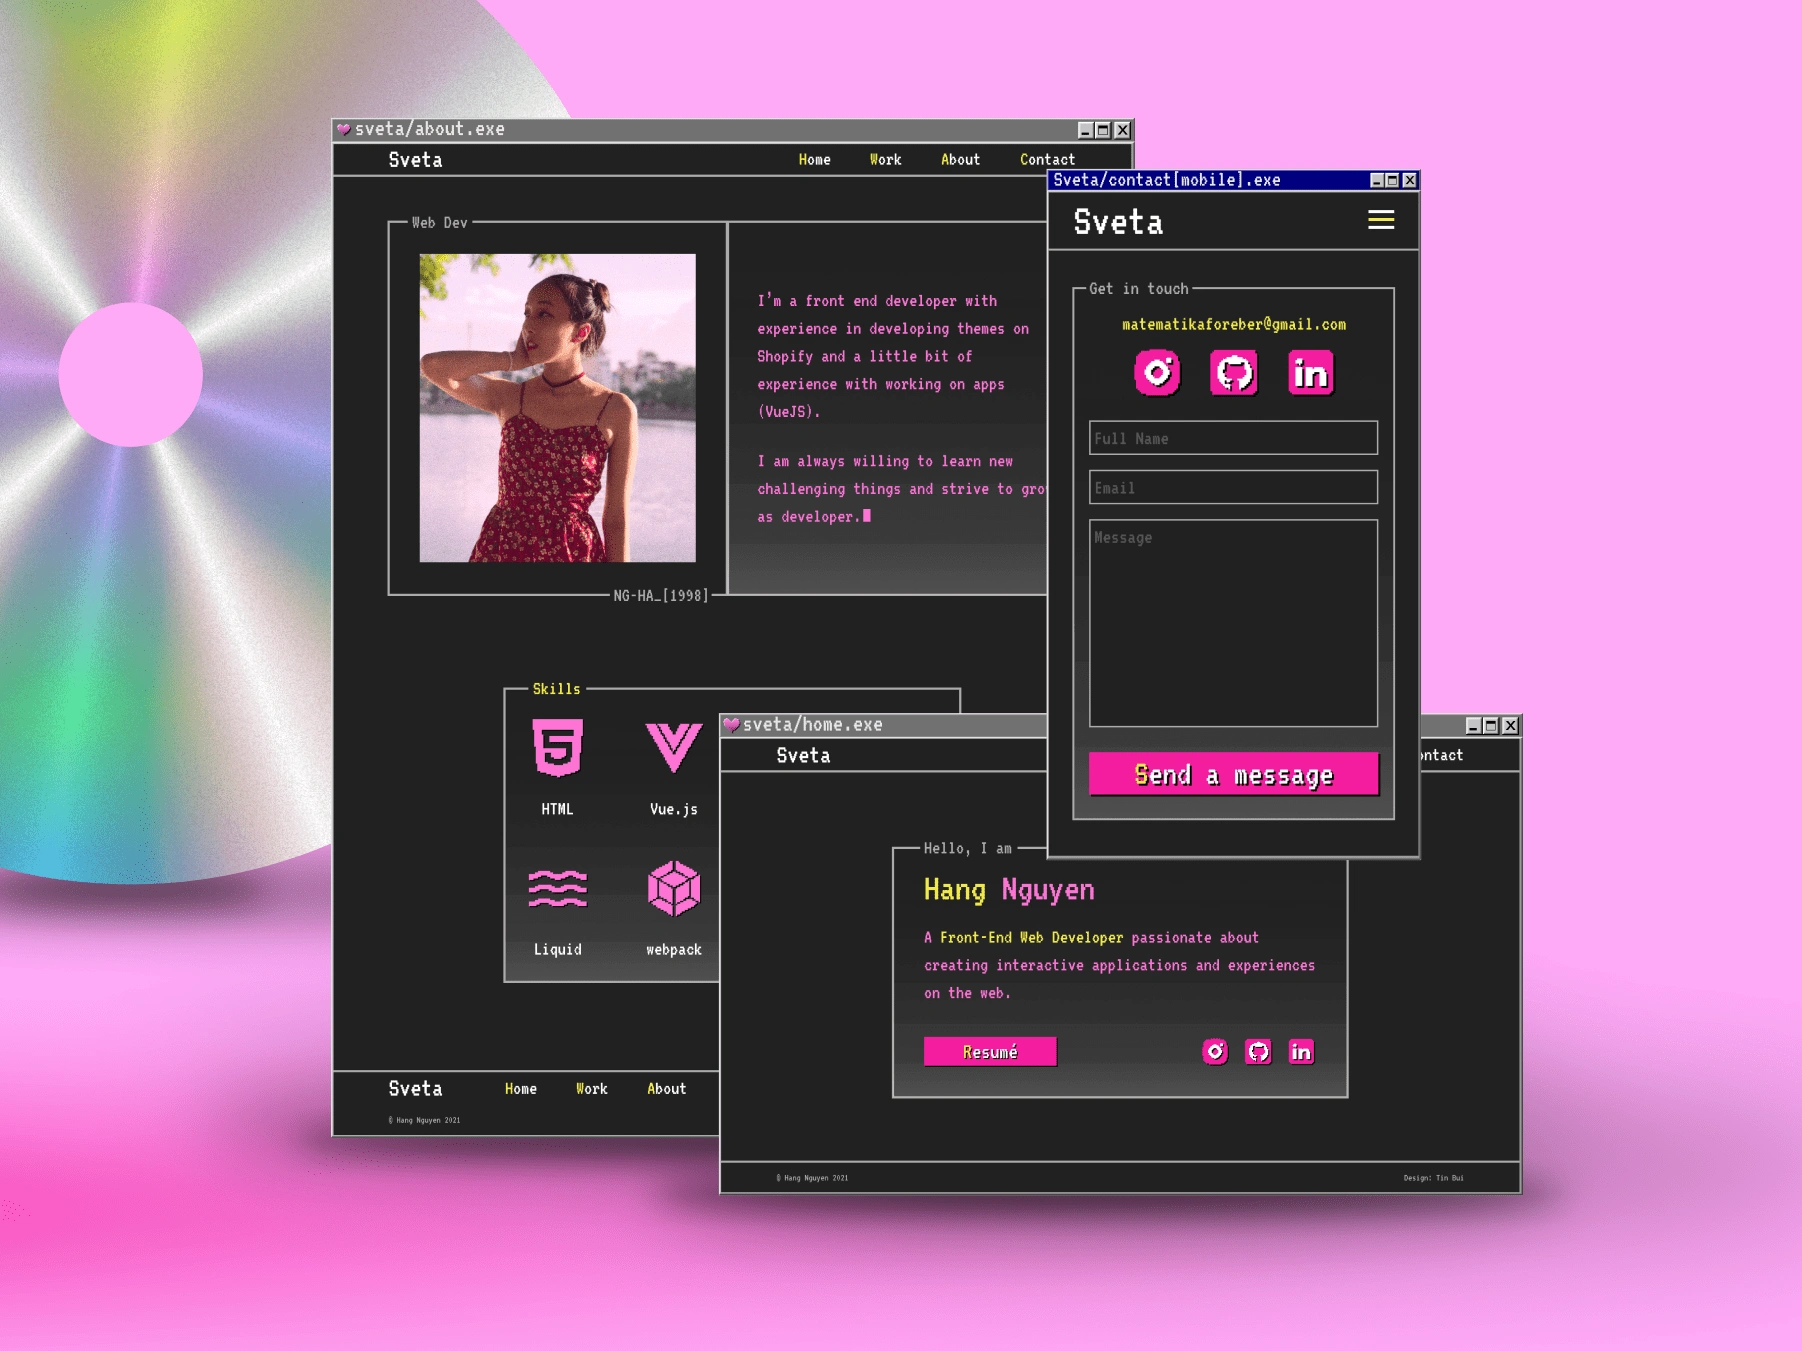Open the hamburger menu in mobile contact window
The width and height of the screenshot is (1802, 1351).
[1381, 220]
